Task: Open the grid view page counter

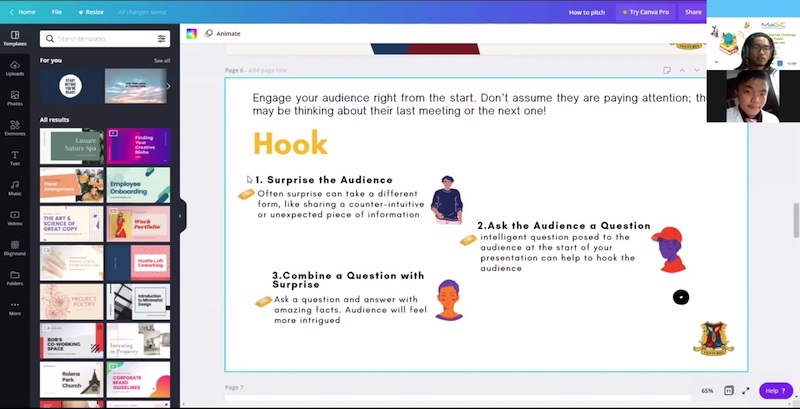Action: coord(728,390)
